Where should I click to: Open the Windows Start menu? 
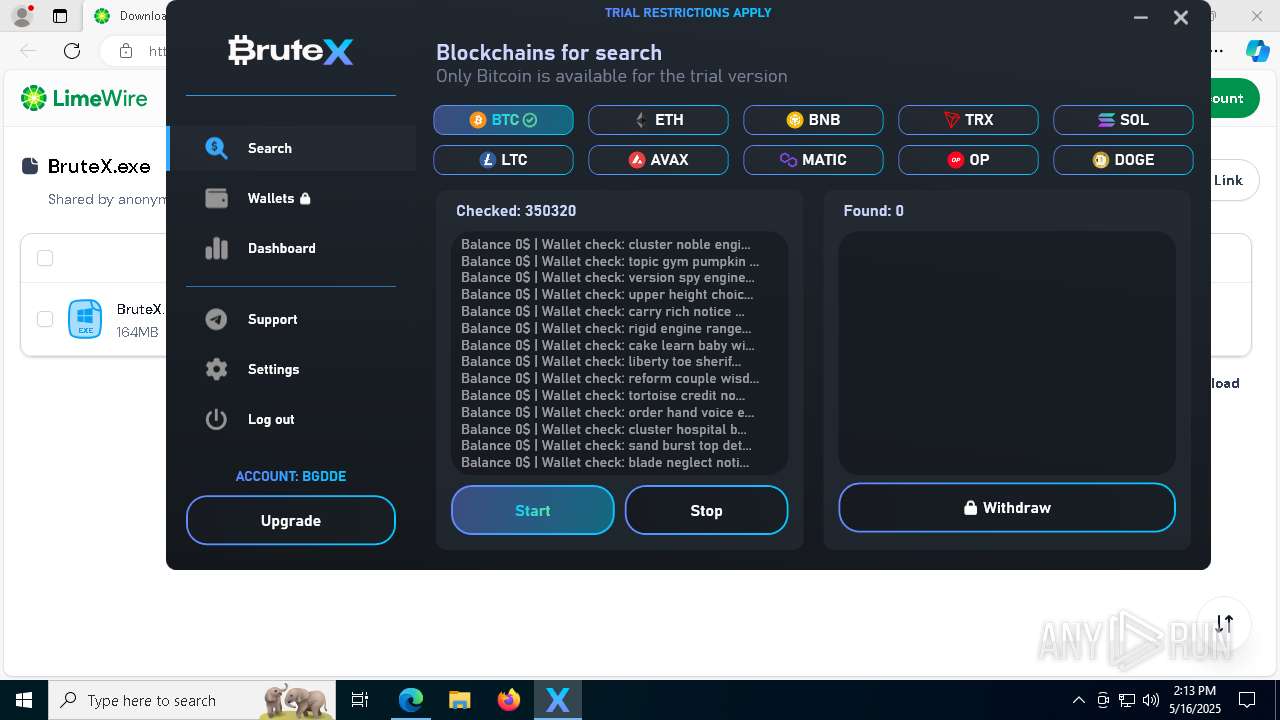(24, 700)
